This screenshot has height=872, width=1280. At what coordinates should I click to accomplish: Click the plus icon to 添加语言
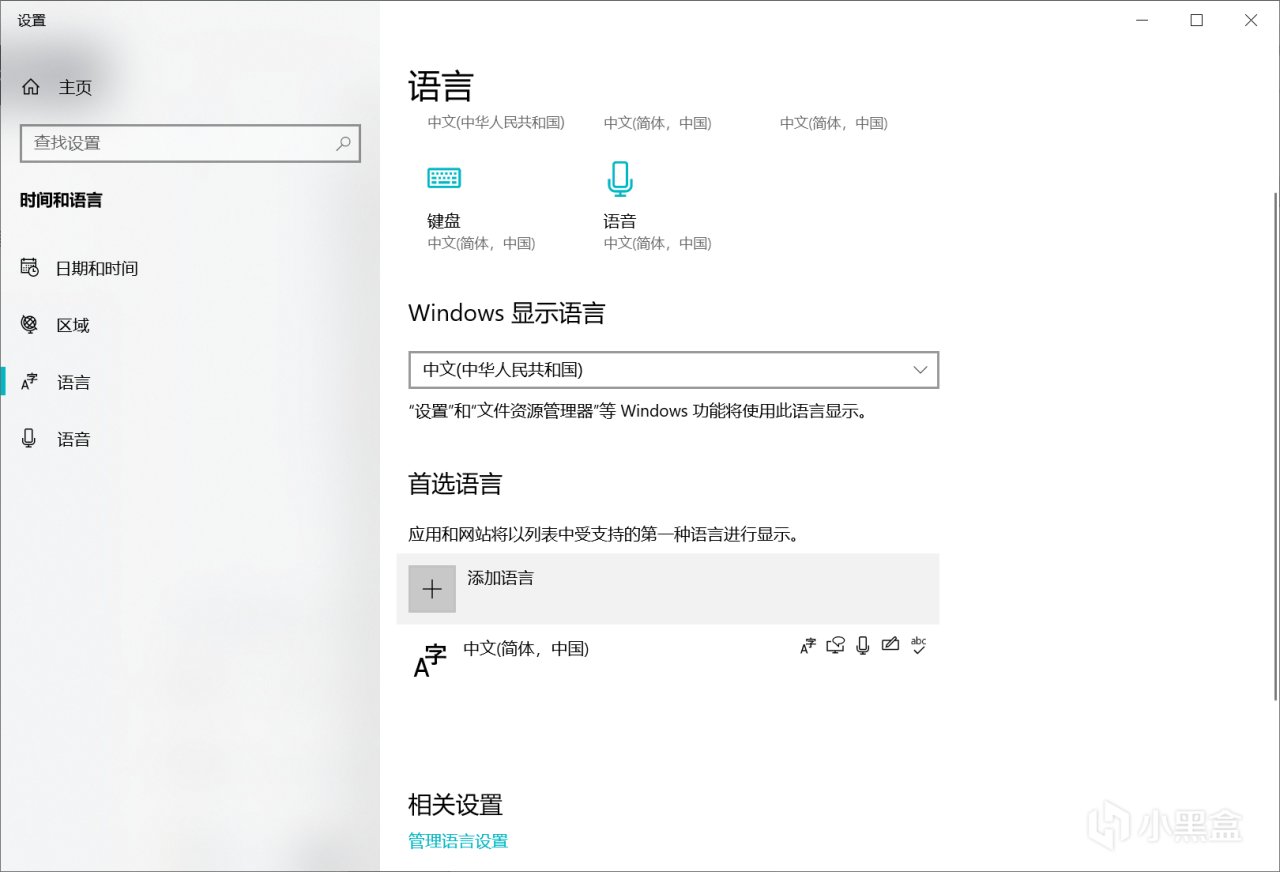coord(432,589)
